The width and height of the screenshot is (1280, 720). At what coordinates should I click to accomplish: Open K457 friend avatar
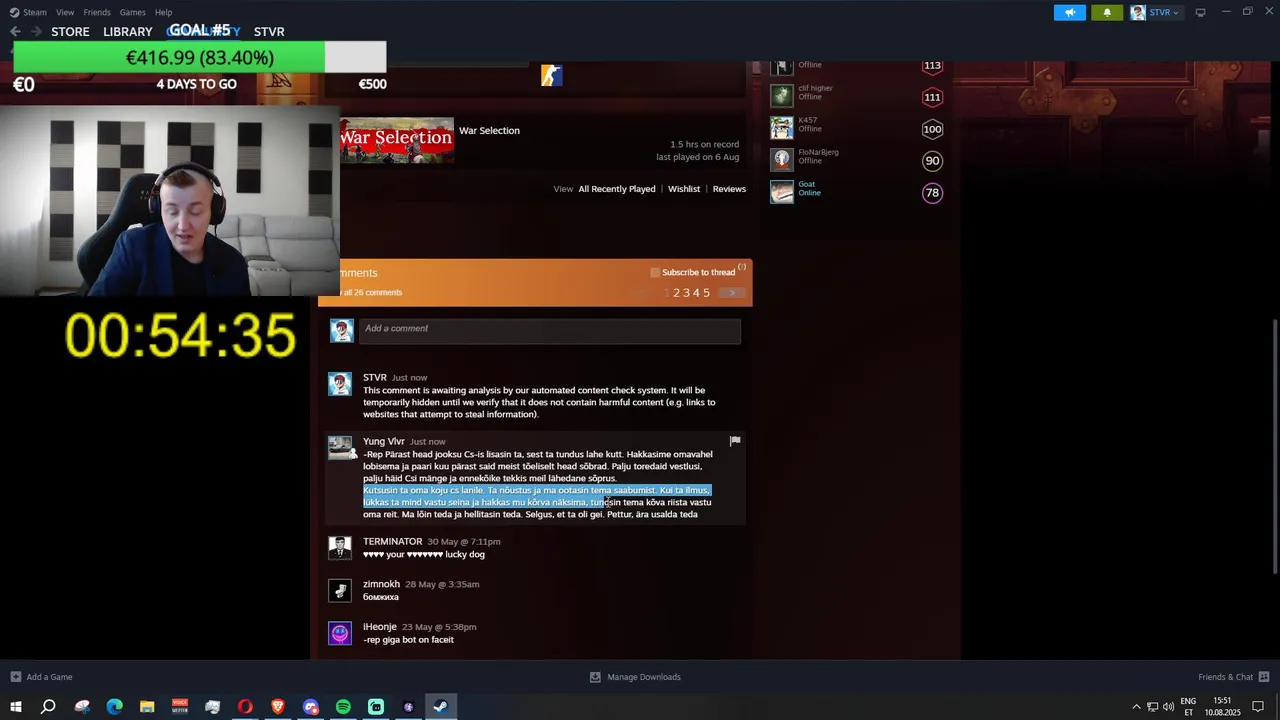click(781, 128)
